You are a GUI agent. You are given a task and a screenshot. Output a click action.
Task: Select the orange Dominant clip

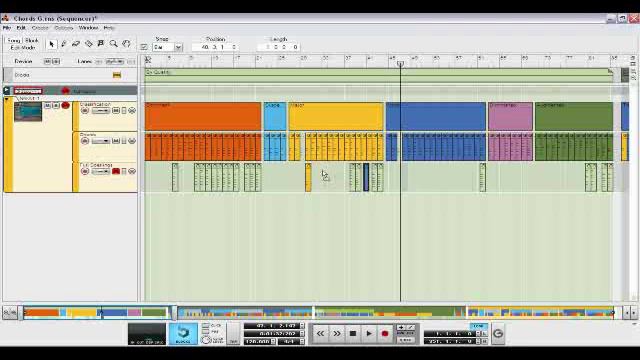[x=203, y=117]
